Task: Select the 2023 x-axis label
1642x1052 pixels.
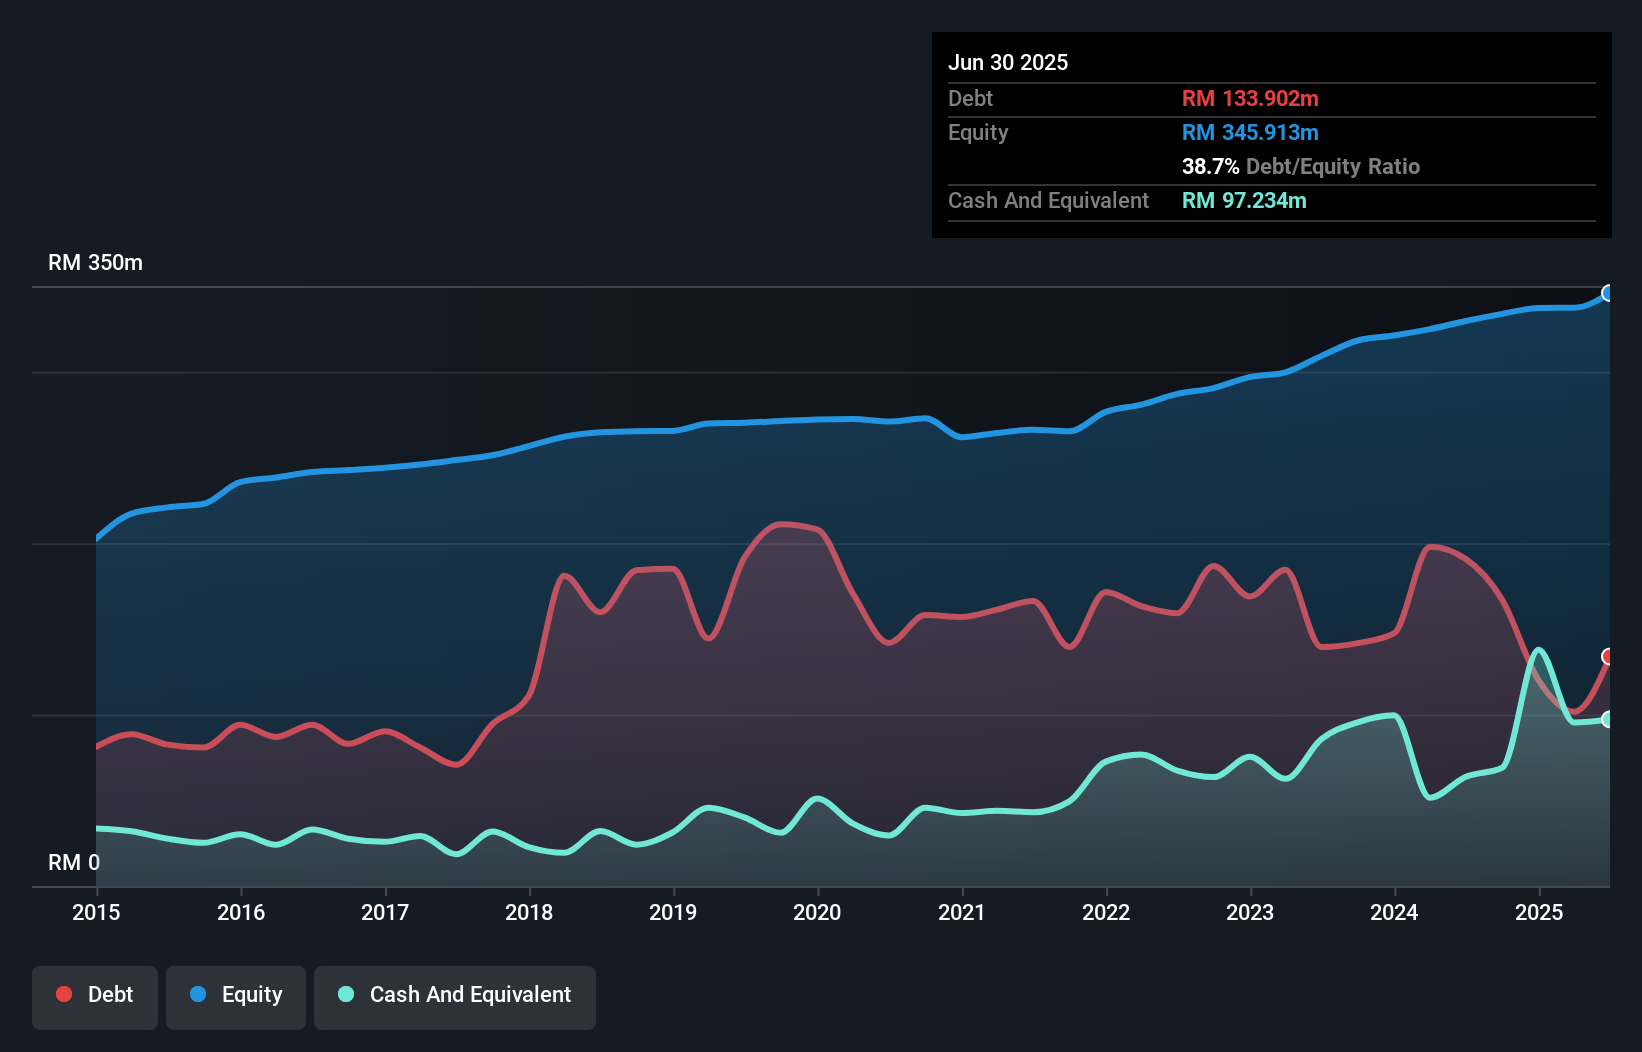Action: tap(1250, 912)
